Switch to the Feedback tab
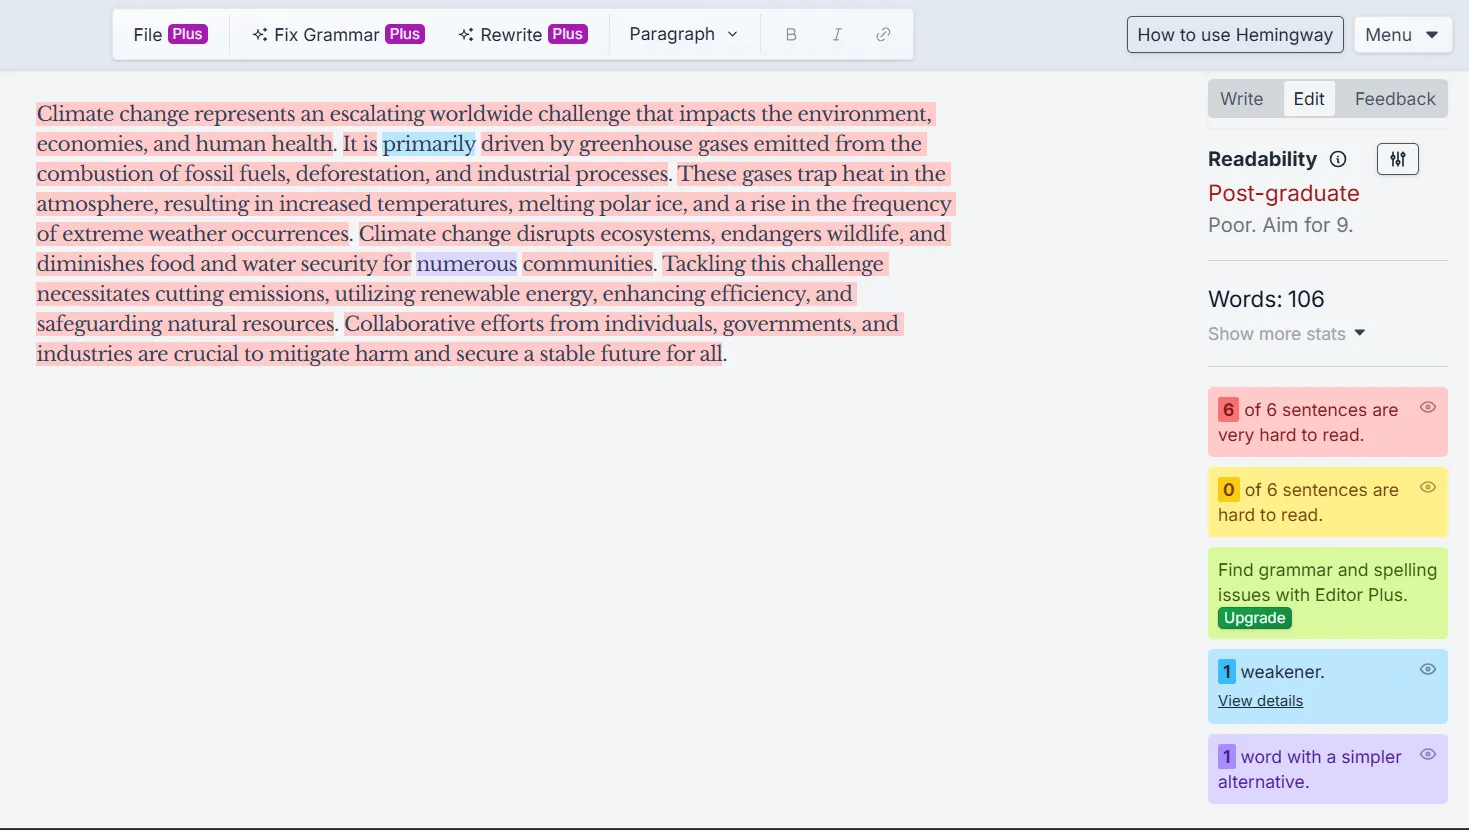The image size is (1469, 830). (x=1394, y=98)
